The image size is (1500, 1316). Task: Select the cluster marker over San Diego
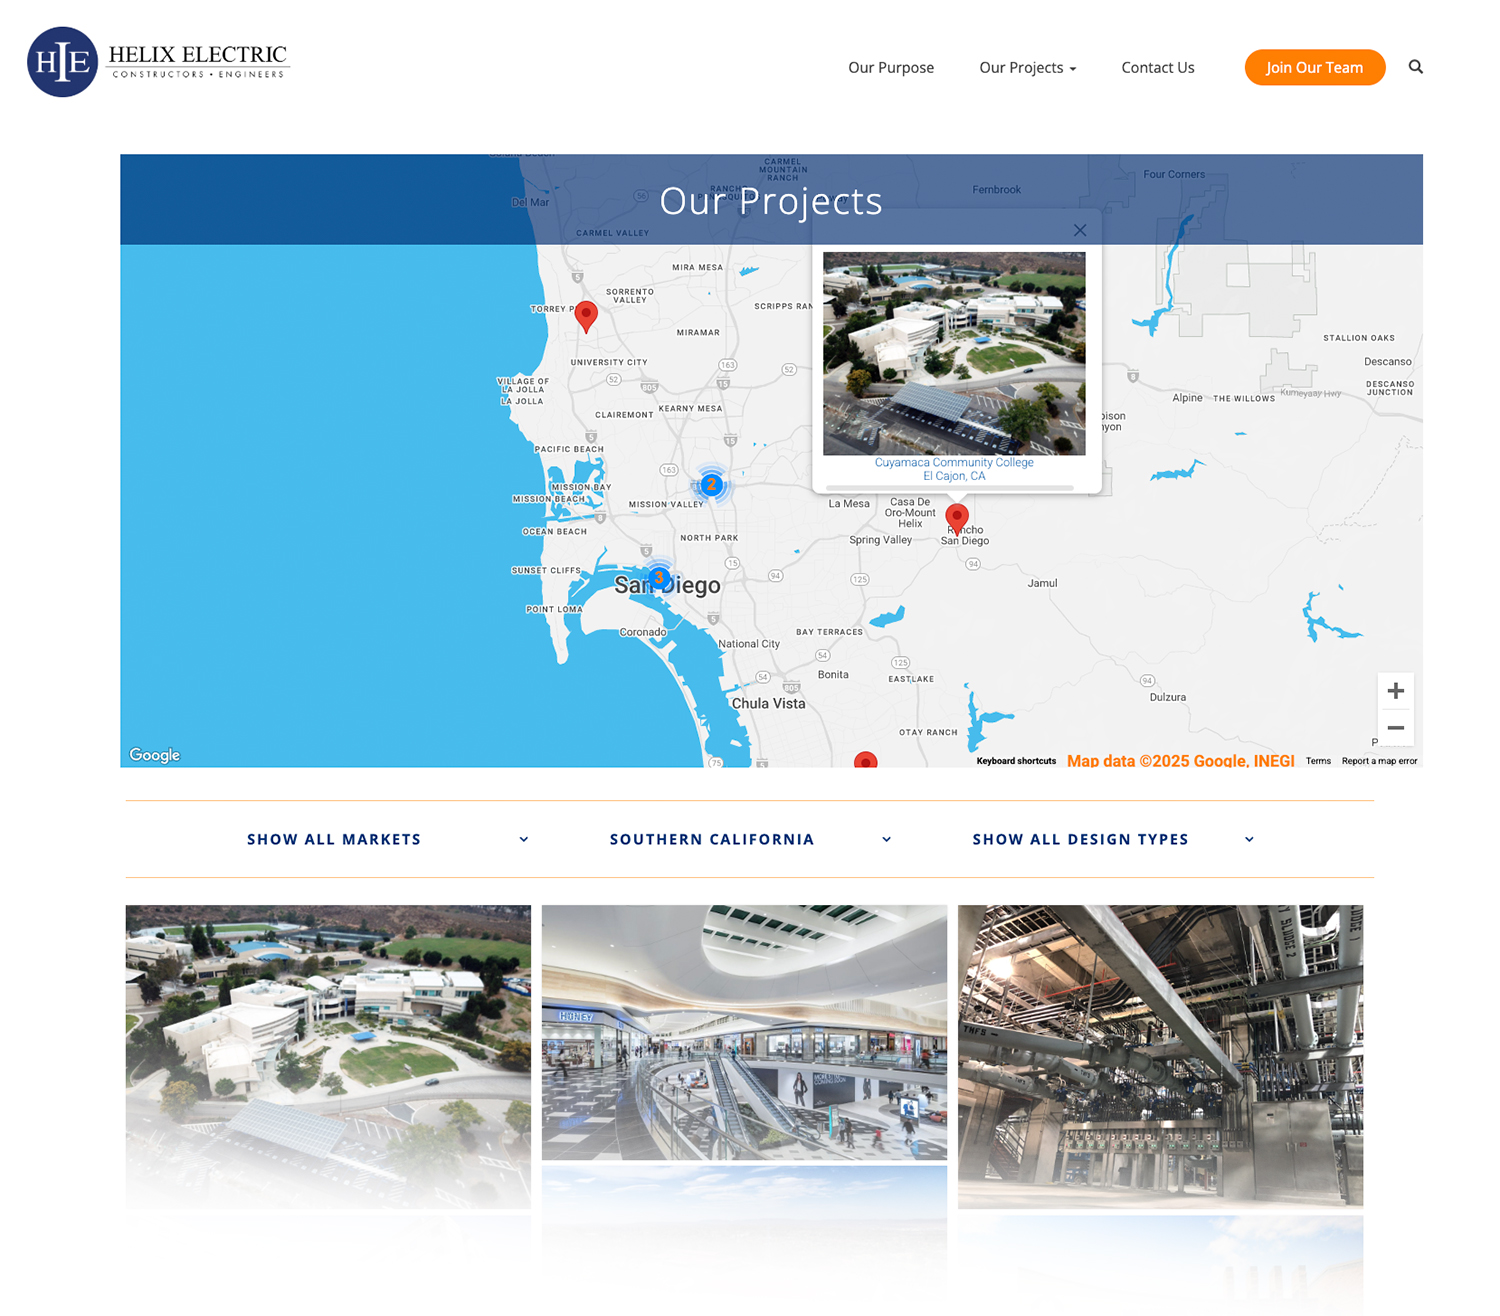pos(659,578)
